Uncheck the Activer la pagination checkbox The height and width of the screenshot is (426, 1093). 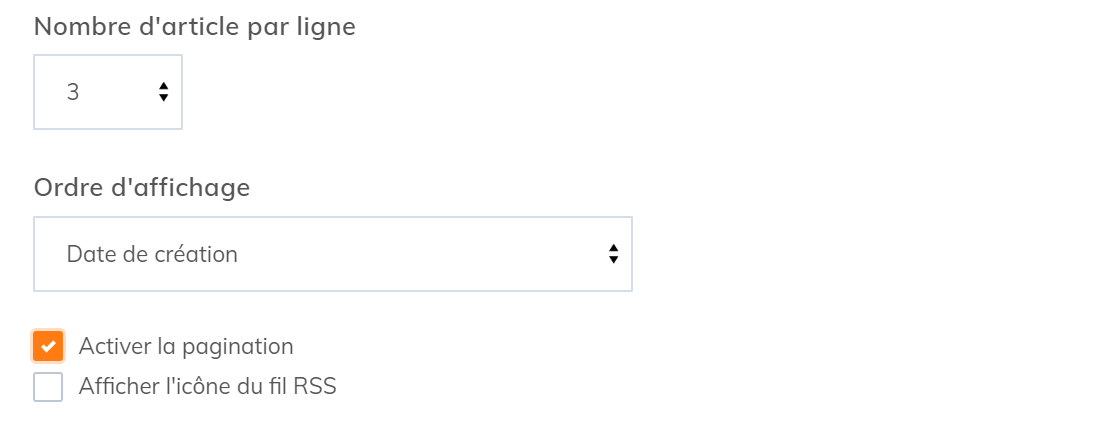point(48,347)
